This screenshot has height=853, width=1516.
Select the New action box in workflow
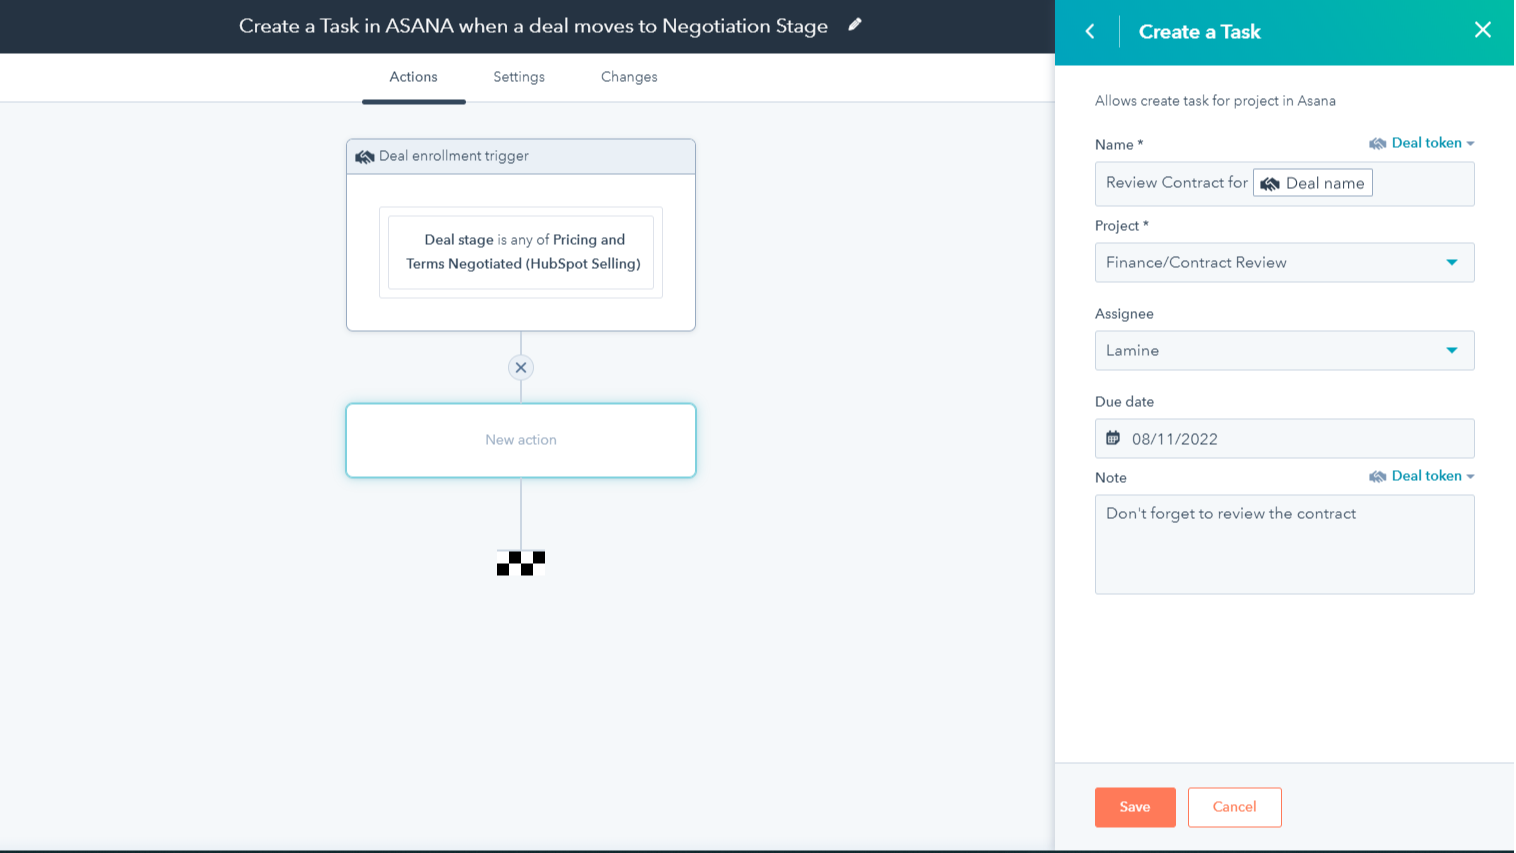521,440
